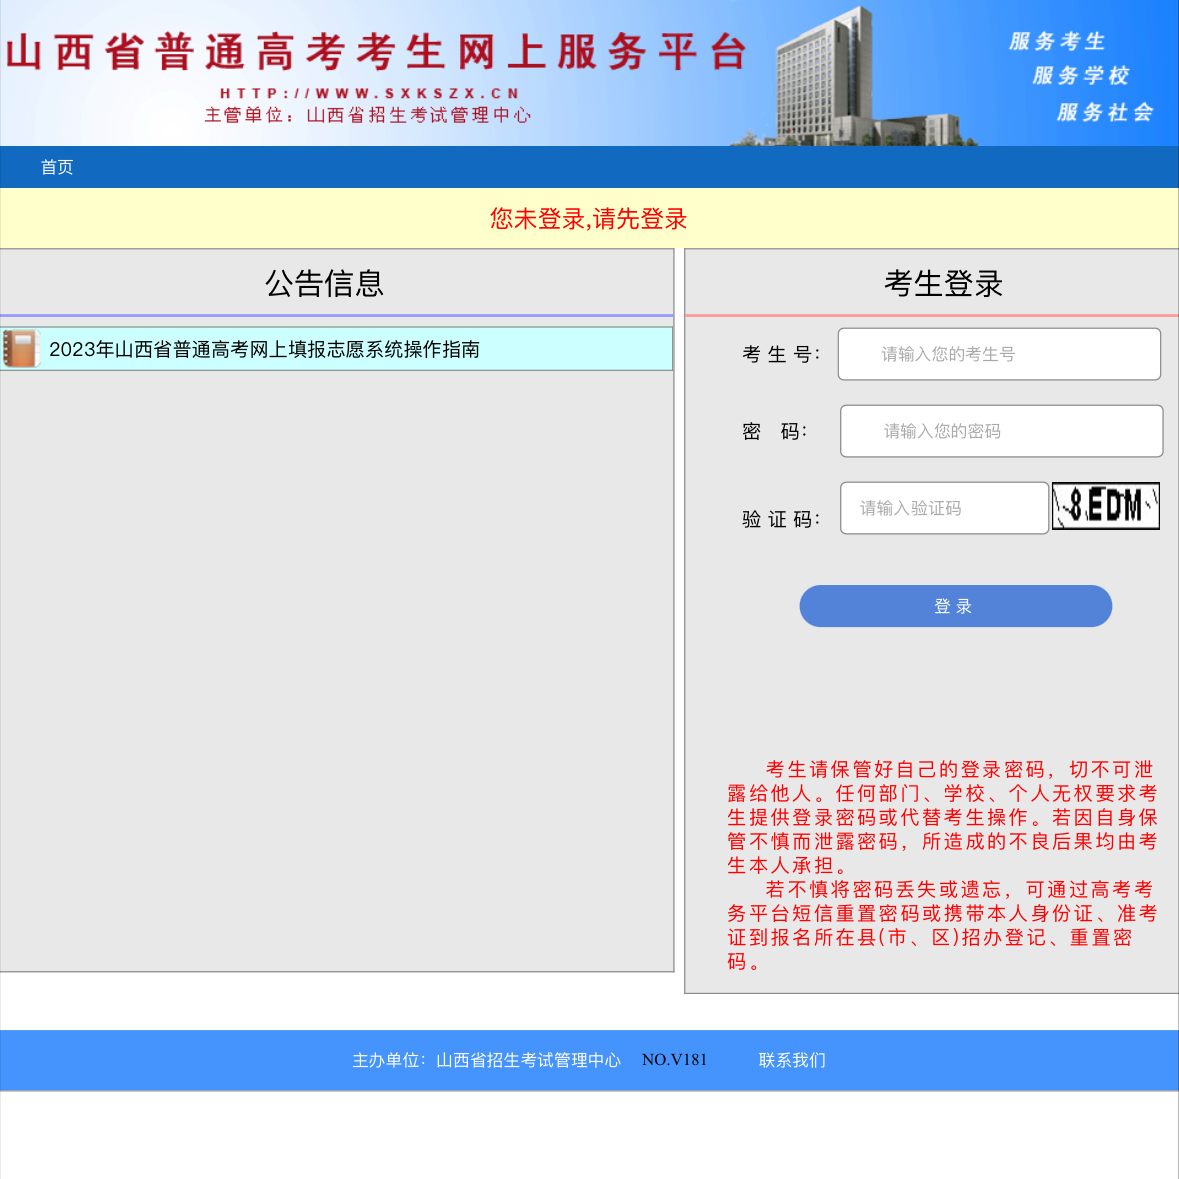This screenshot has width=1179, height=1179.
Task: Click the NO.V181 version label
Action: (674, 1060)
